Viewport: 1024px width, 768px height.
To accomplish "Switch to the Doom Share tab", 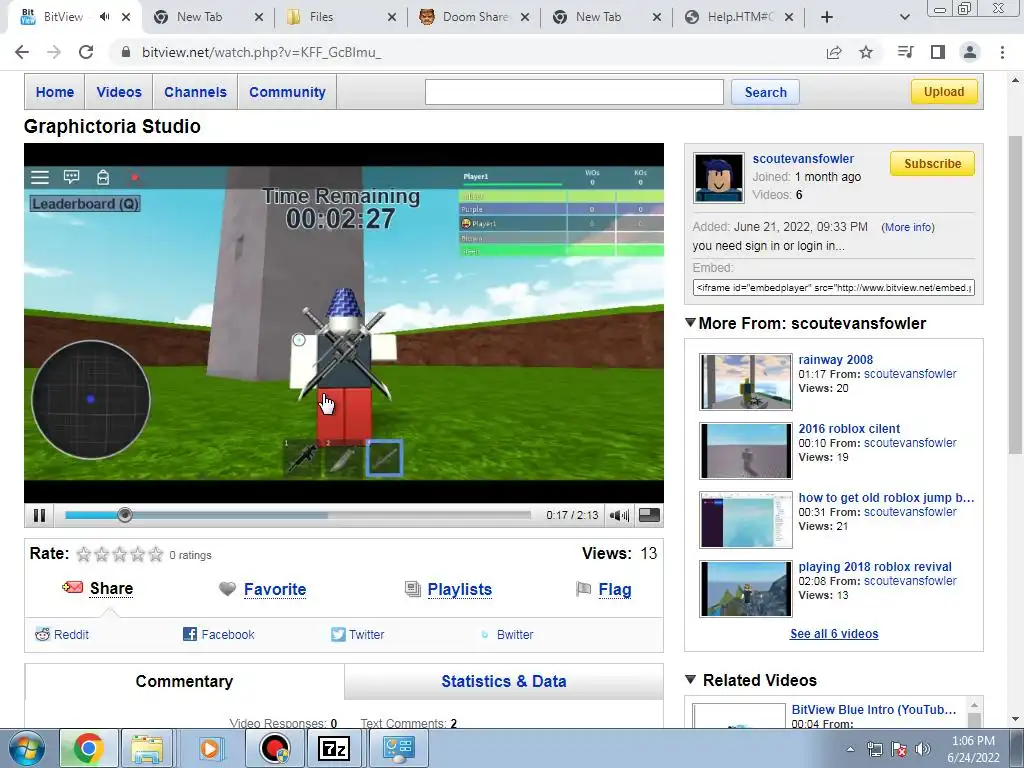I will coord(474,17).
